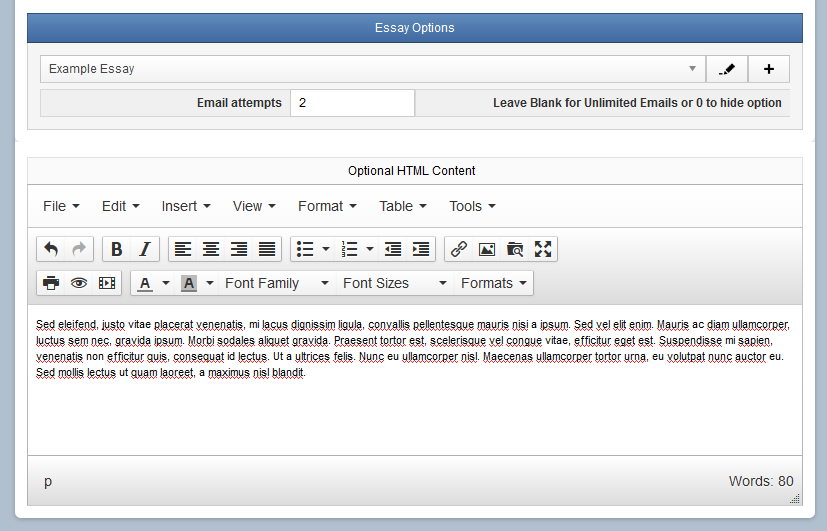Toggle Italic formatting
This screenshot has width=827, height=531.
click(145, 249)
